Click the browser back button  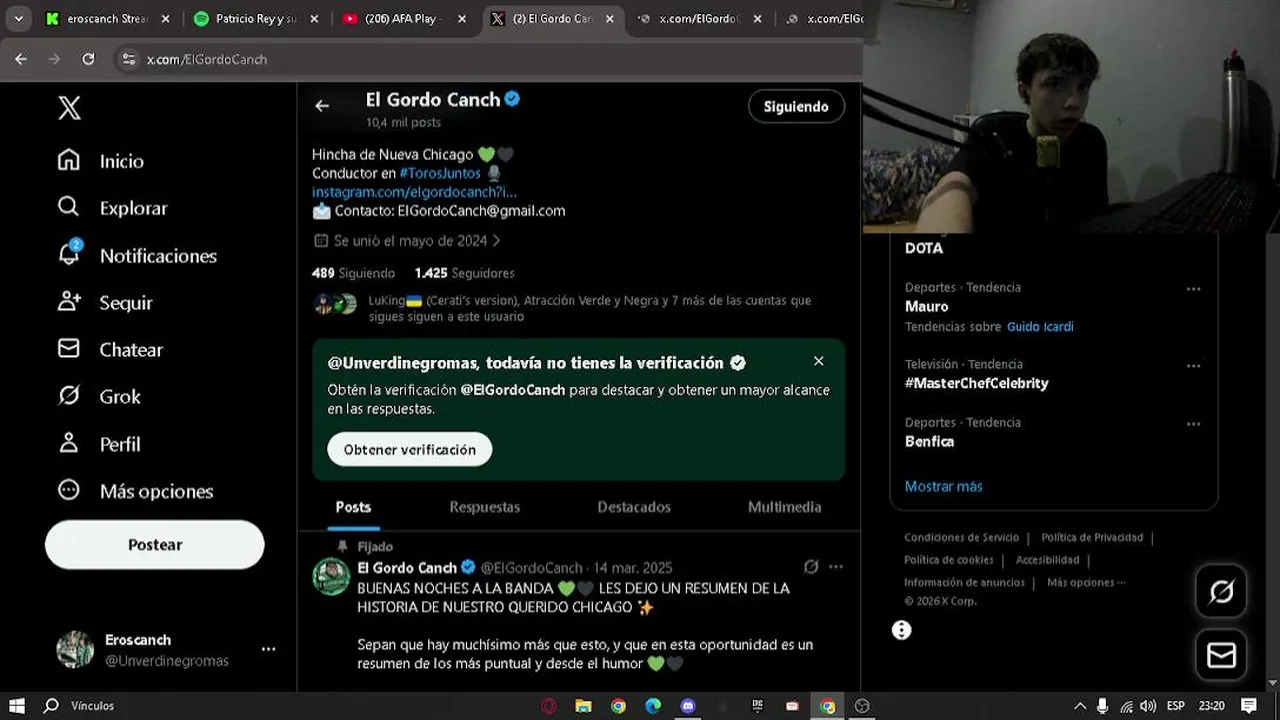pyautogui.click(x=21, y=59)
